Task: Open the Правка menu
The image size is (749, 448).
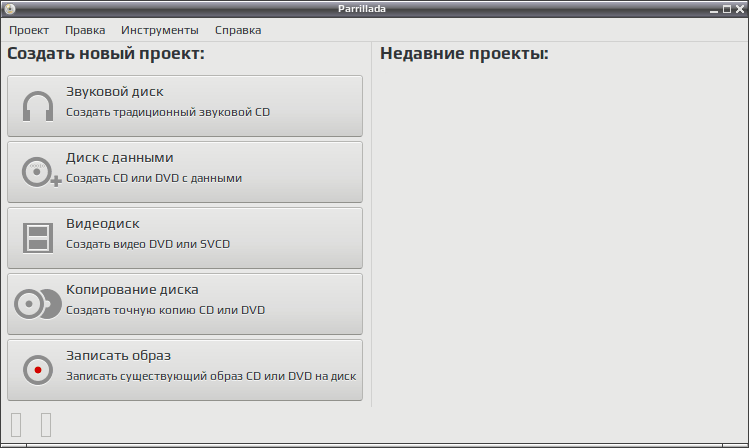Action: tap(85, 30)
